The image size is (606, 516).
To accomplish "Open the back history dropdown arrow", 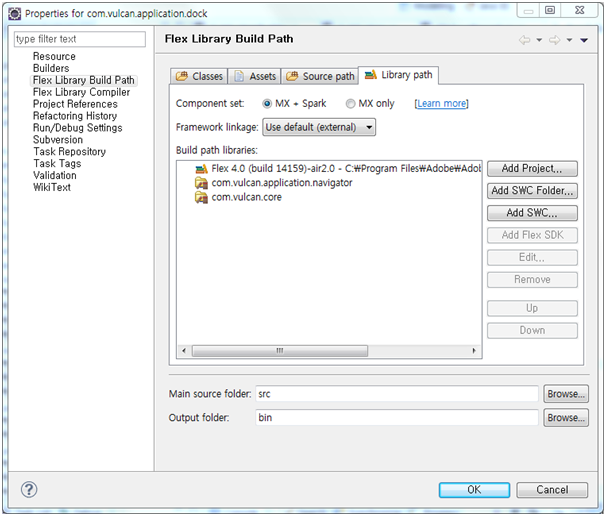I will [539, 40].
